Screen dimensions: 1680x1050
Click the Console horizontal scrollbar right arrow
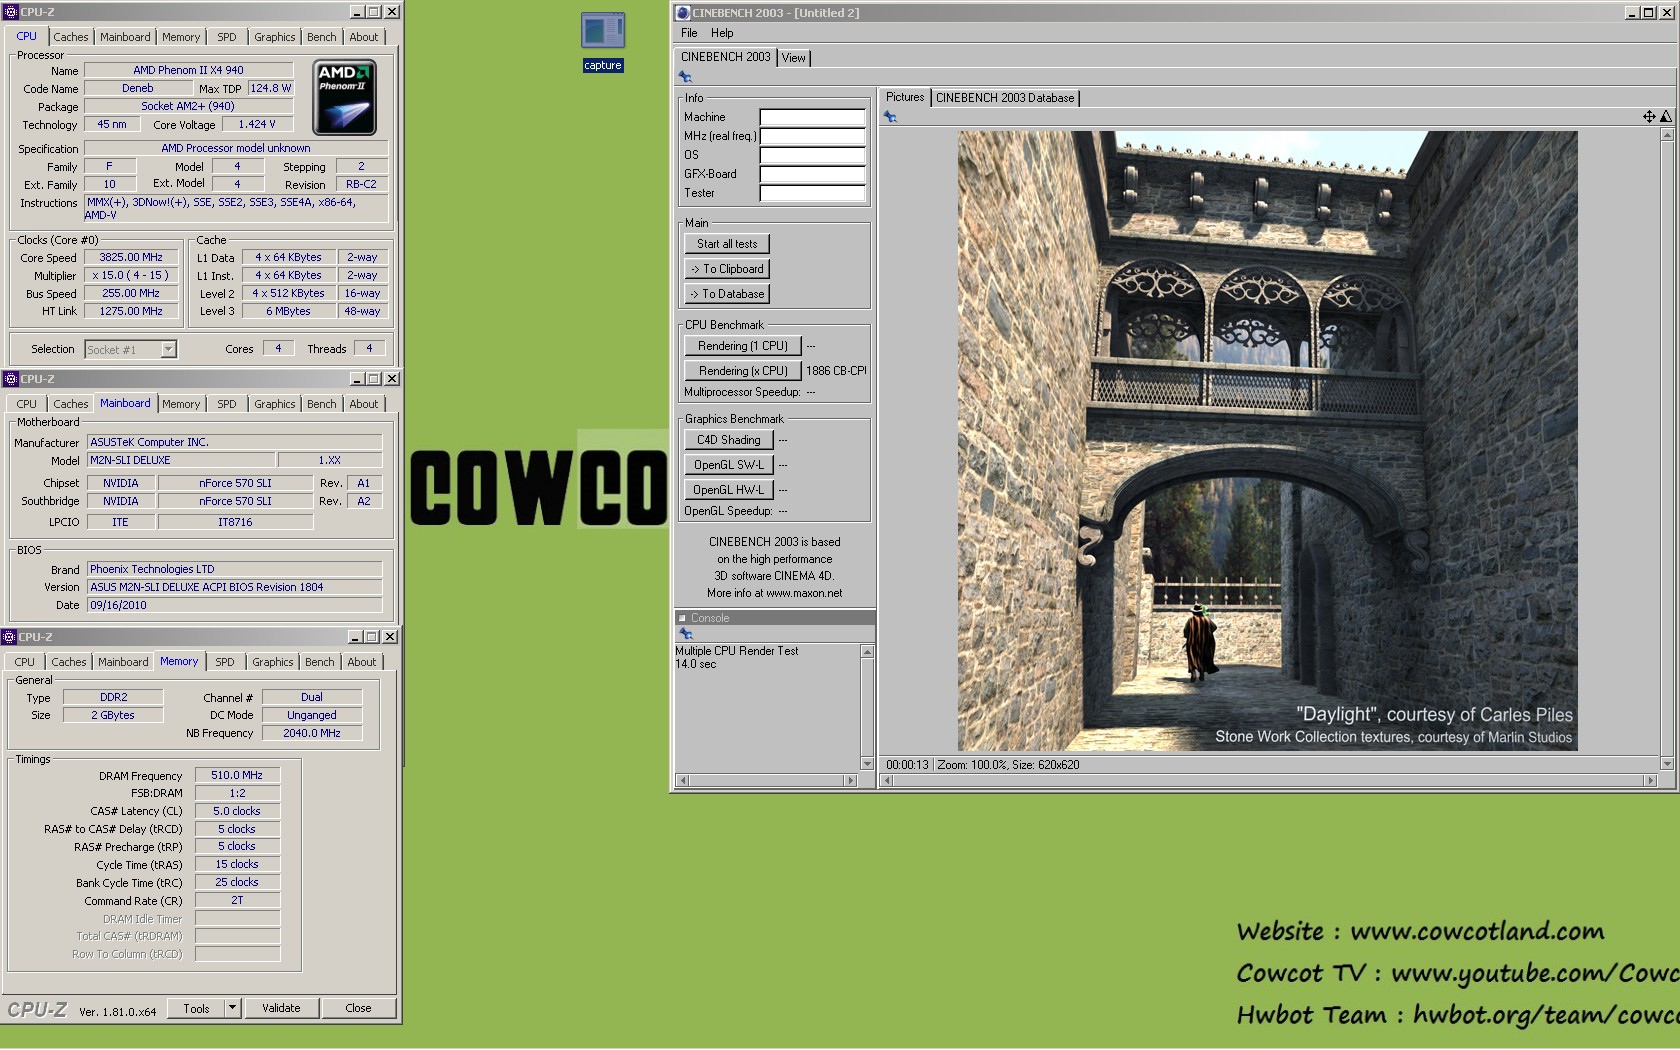click(851, 780)
